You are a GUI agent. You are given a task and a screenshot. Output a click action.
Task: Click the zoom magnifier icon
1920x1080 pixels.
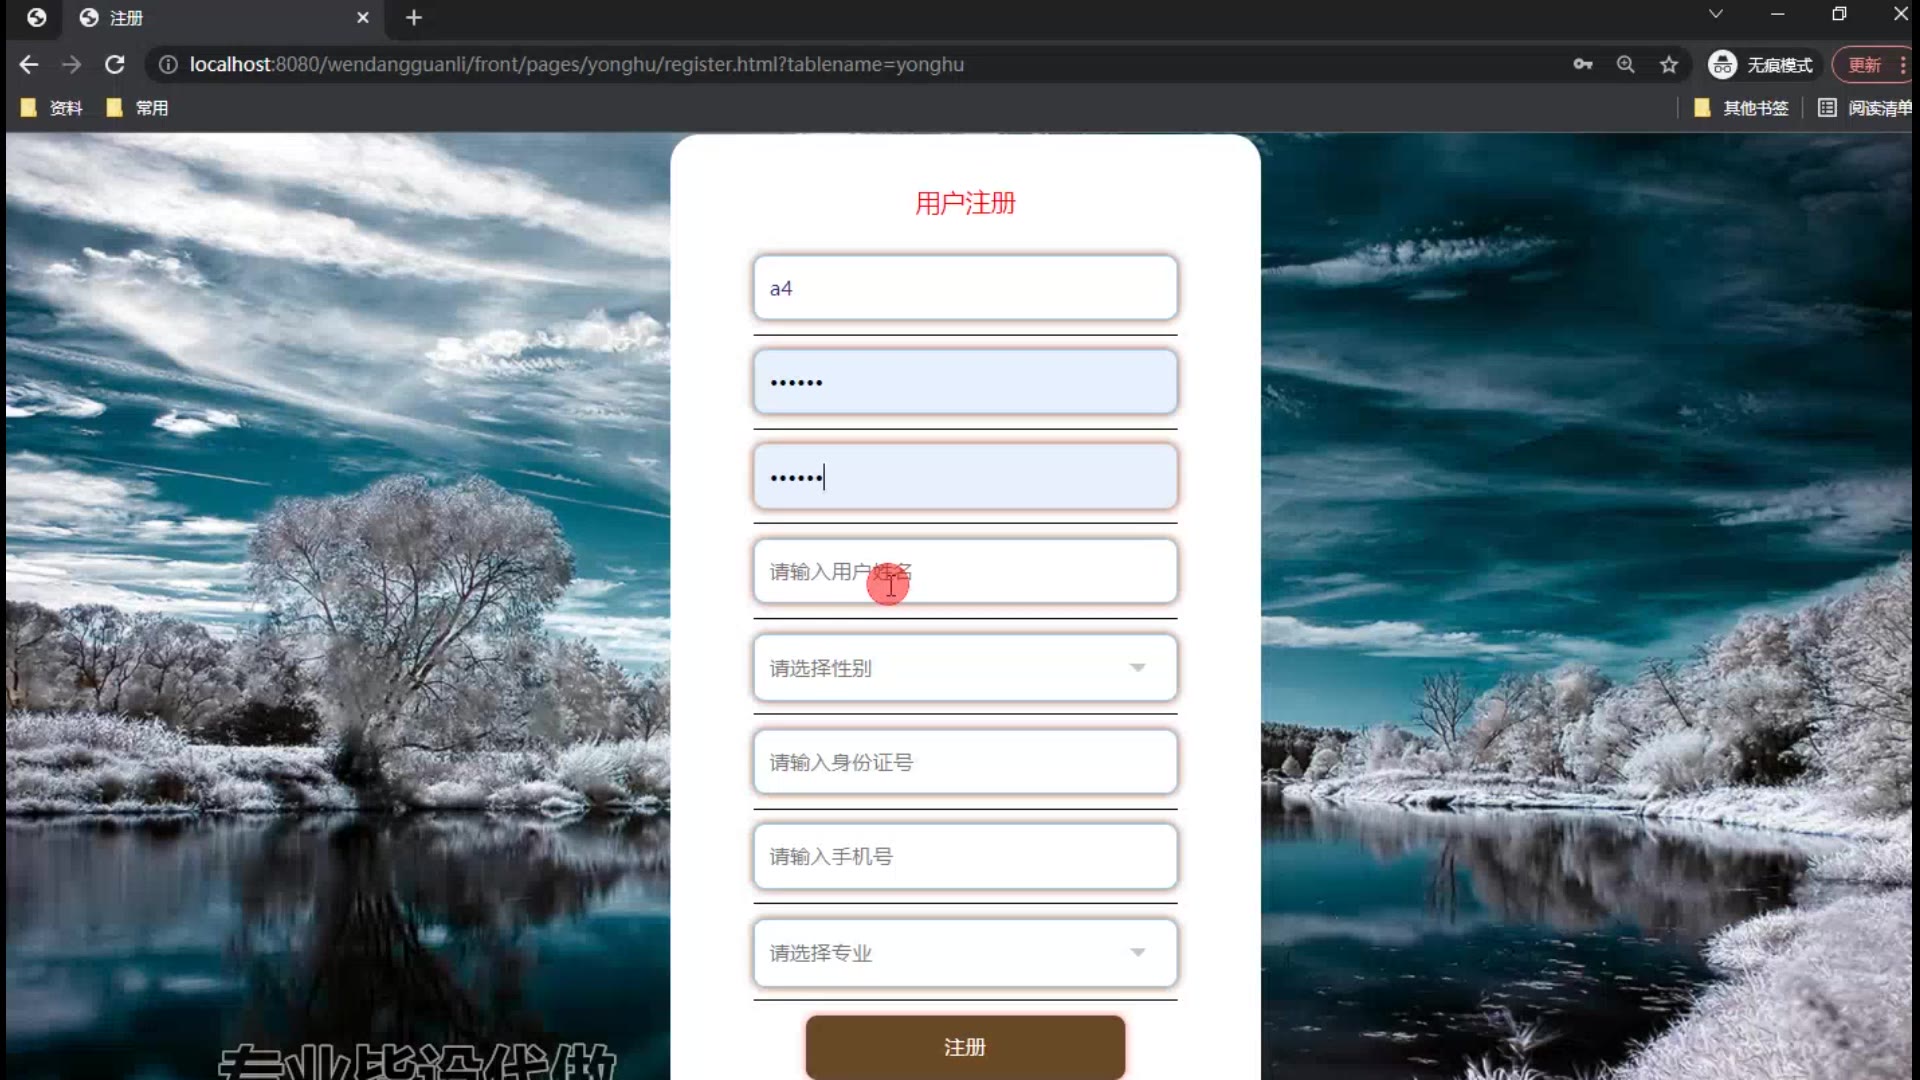pos(1625,65)
